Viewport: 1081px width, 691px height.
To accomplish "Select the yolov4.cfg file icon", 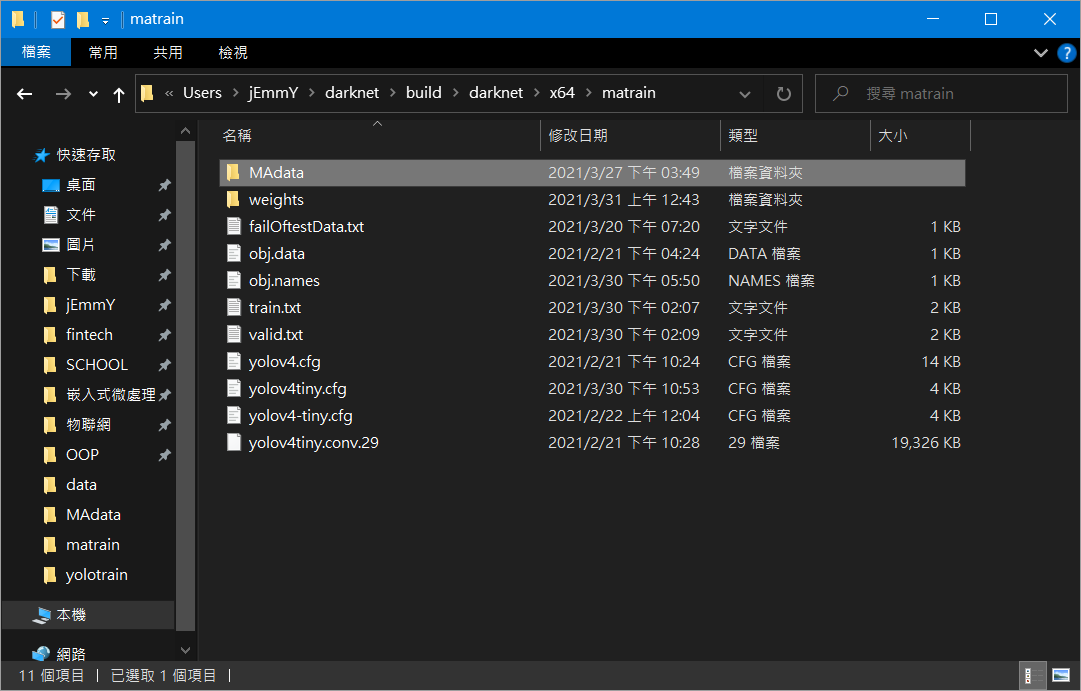I will coord(234,361).
